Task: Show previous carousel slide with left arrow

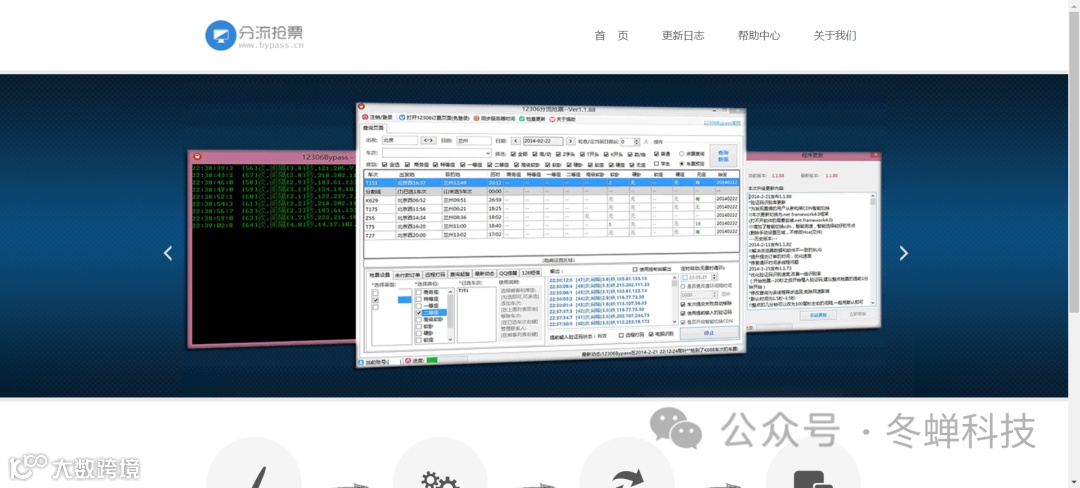Action: (168, 253)
